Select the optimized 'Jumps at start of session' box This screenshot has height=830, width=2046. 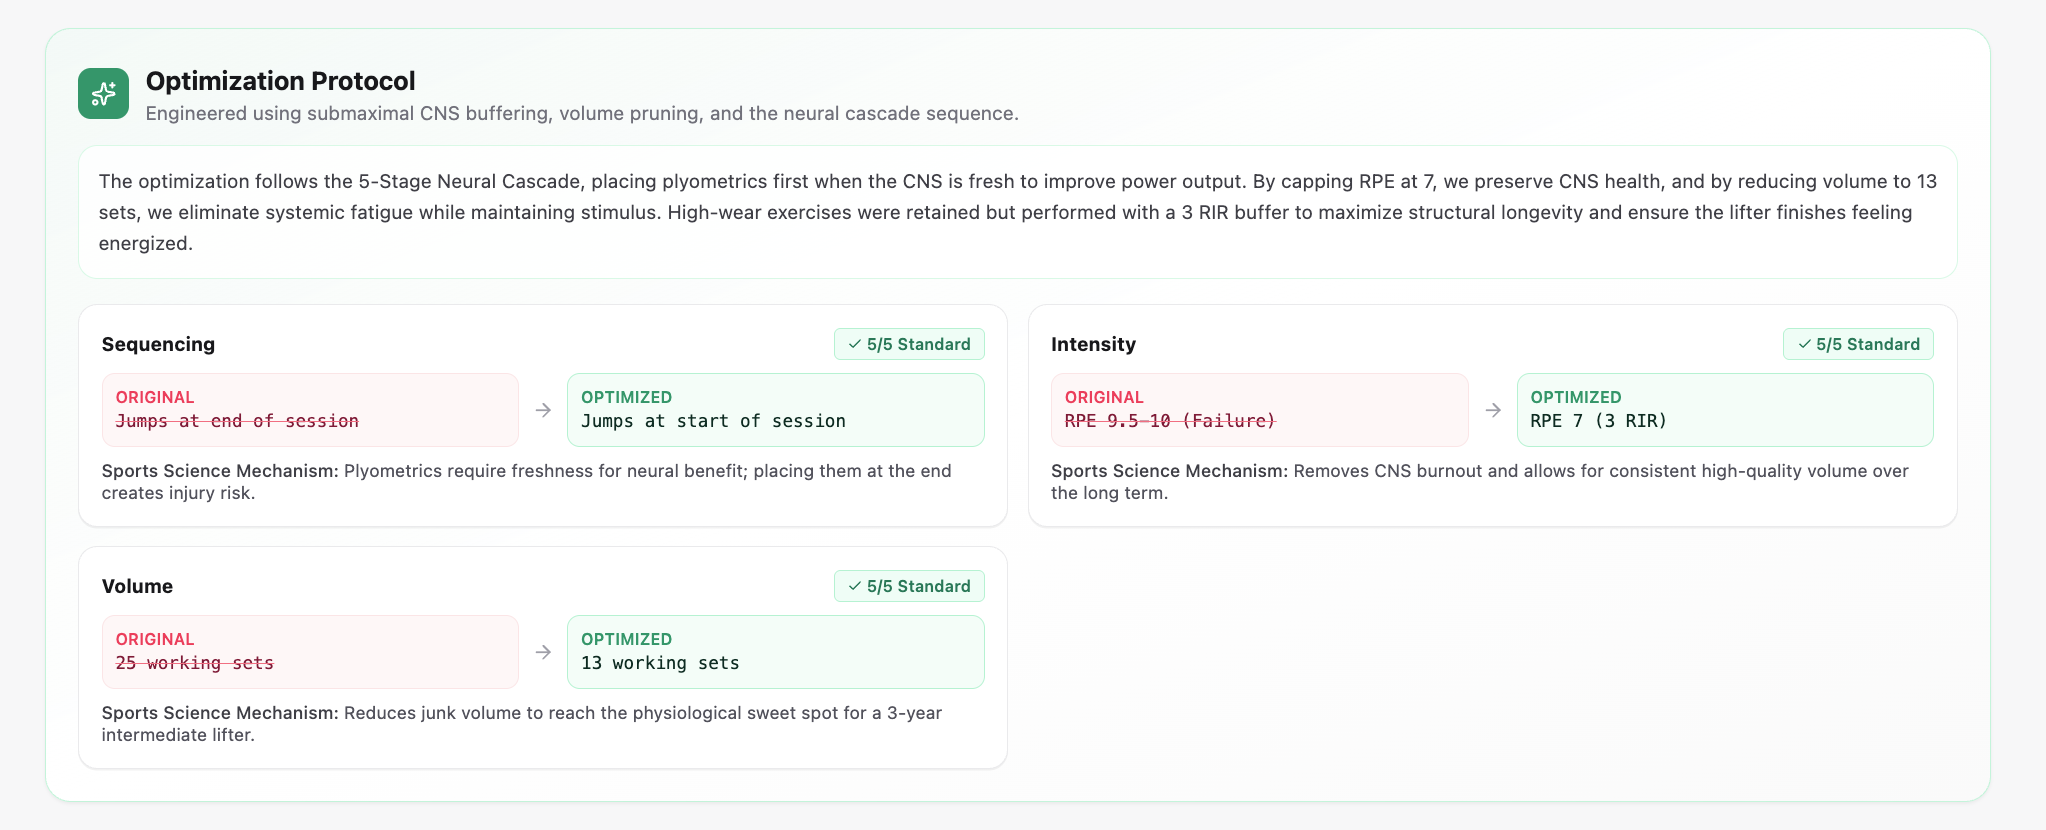pyautogui.click(x=776, y=410)
